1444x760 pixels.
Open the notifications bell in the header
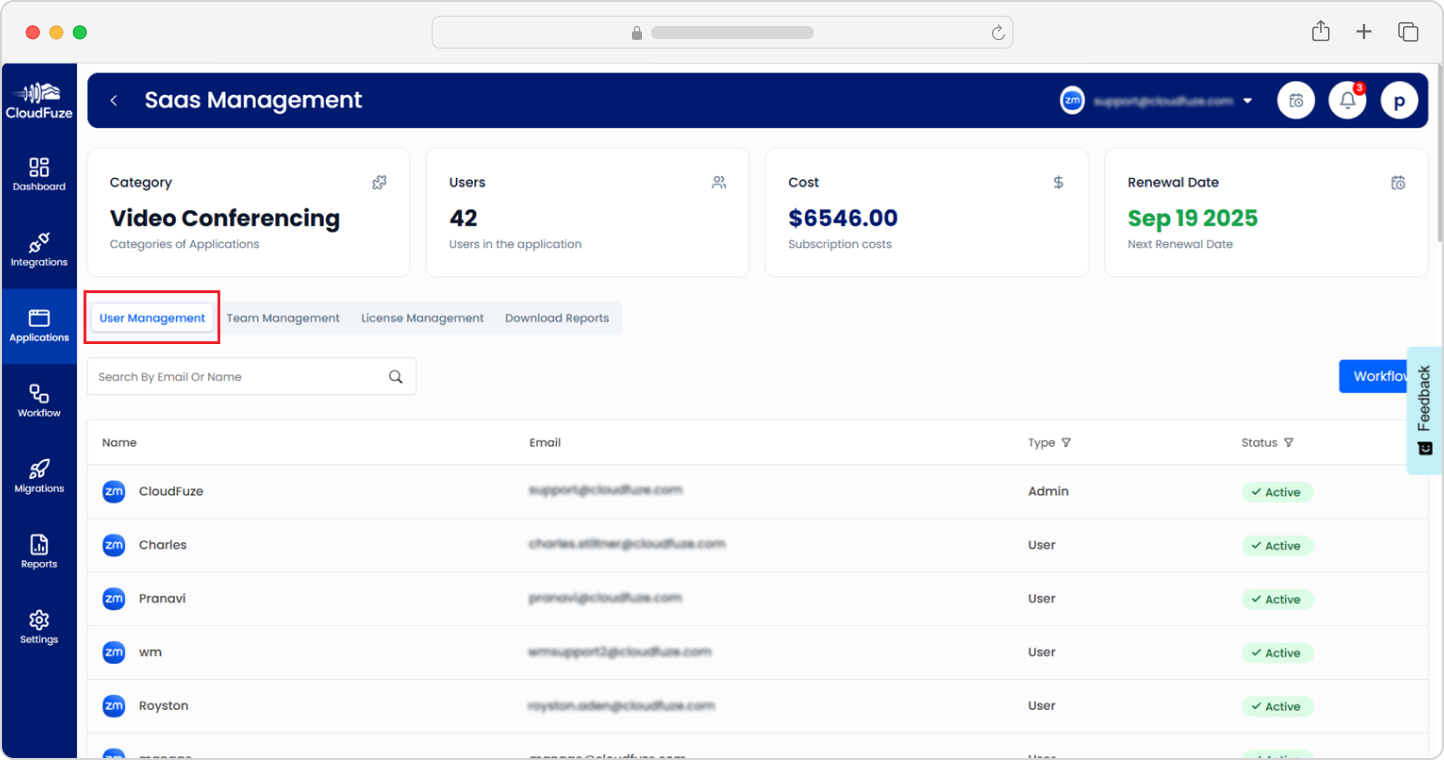tap(1347, 100)
